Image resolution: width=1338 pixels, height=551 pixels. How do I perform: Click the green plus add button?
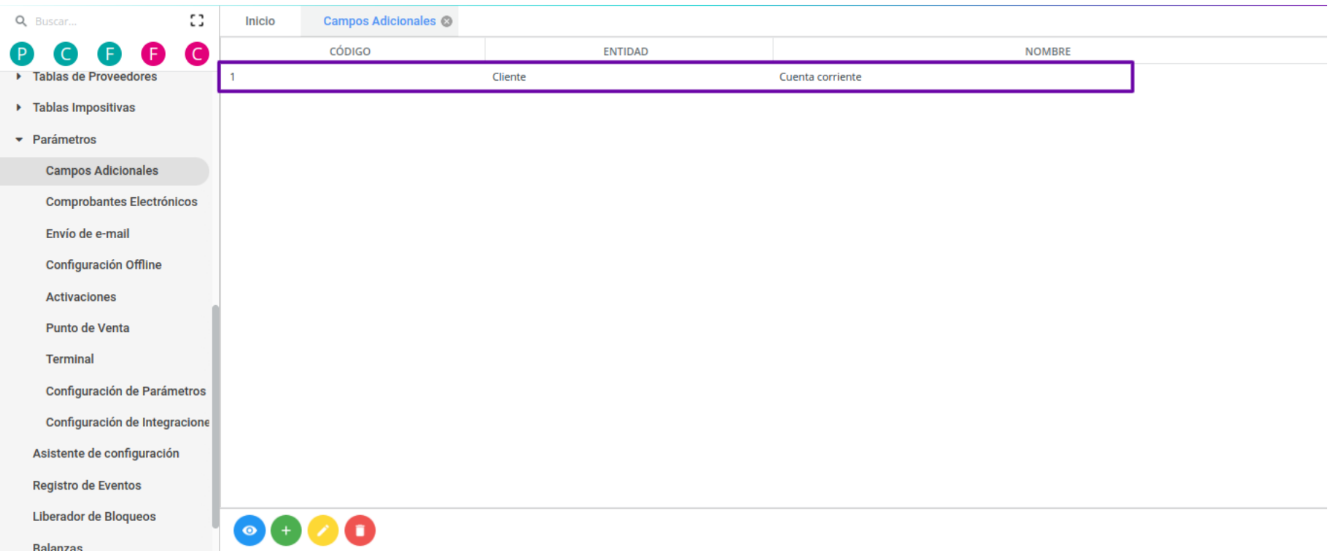click(x=286, y=530)
